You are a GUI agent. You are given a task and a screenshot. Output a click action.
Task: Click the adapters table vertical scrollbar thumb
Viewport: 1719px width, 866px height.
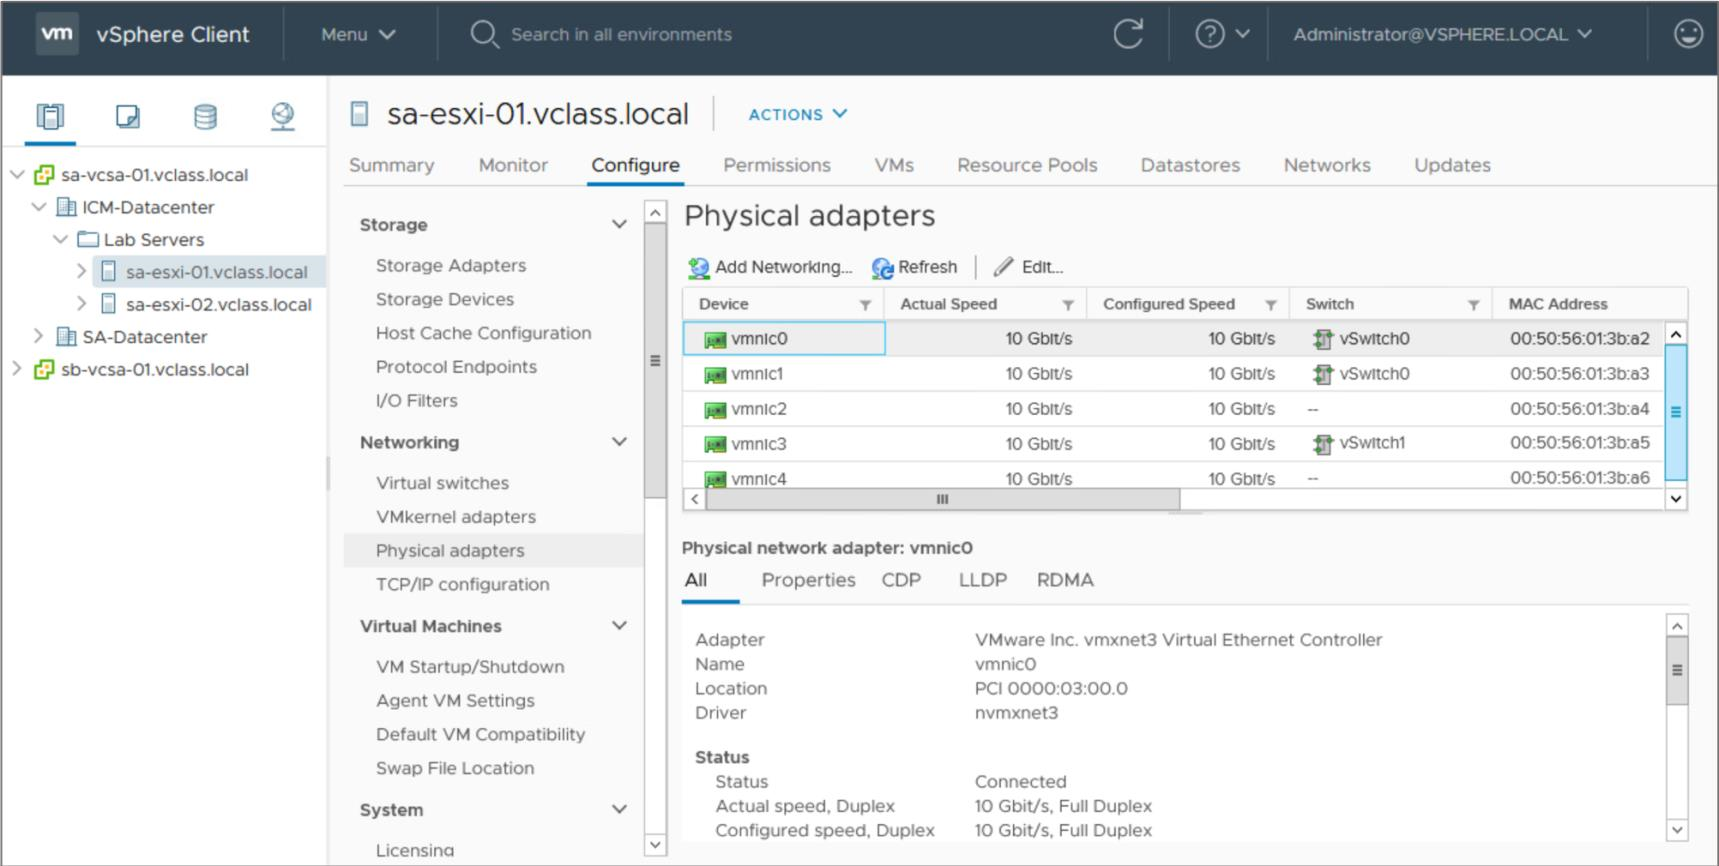(x=1676, y=412)
